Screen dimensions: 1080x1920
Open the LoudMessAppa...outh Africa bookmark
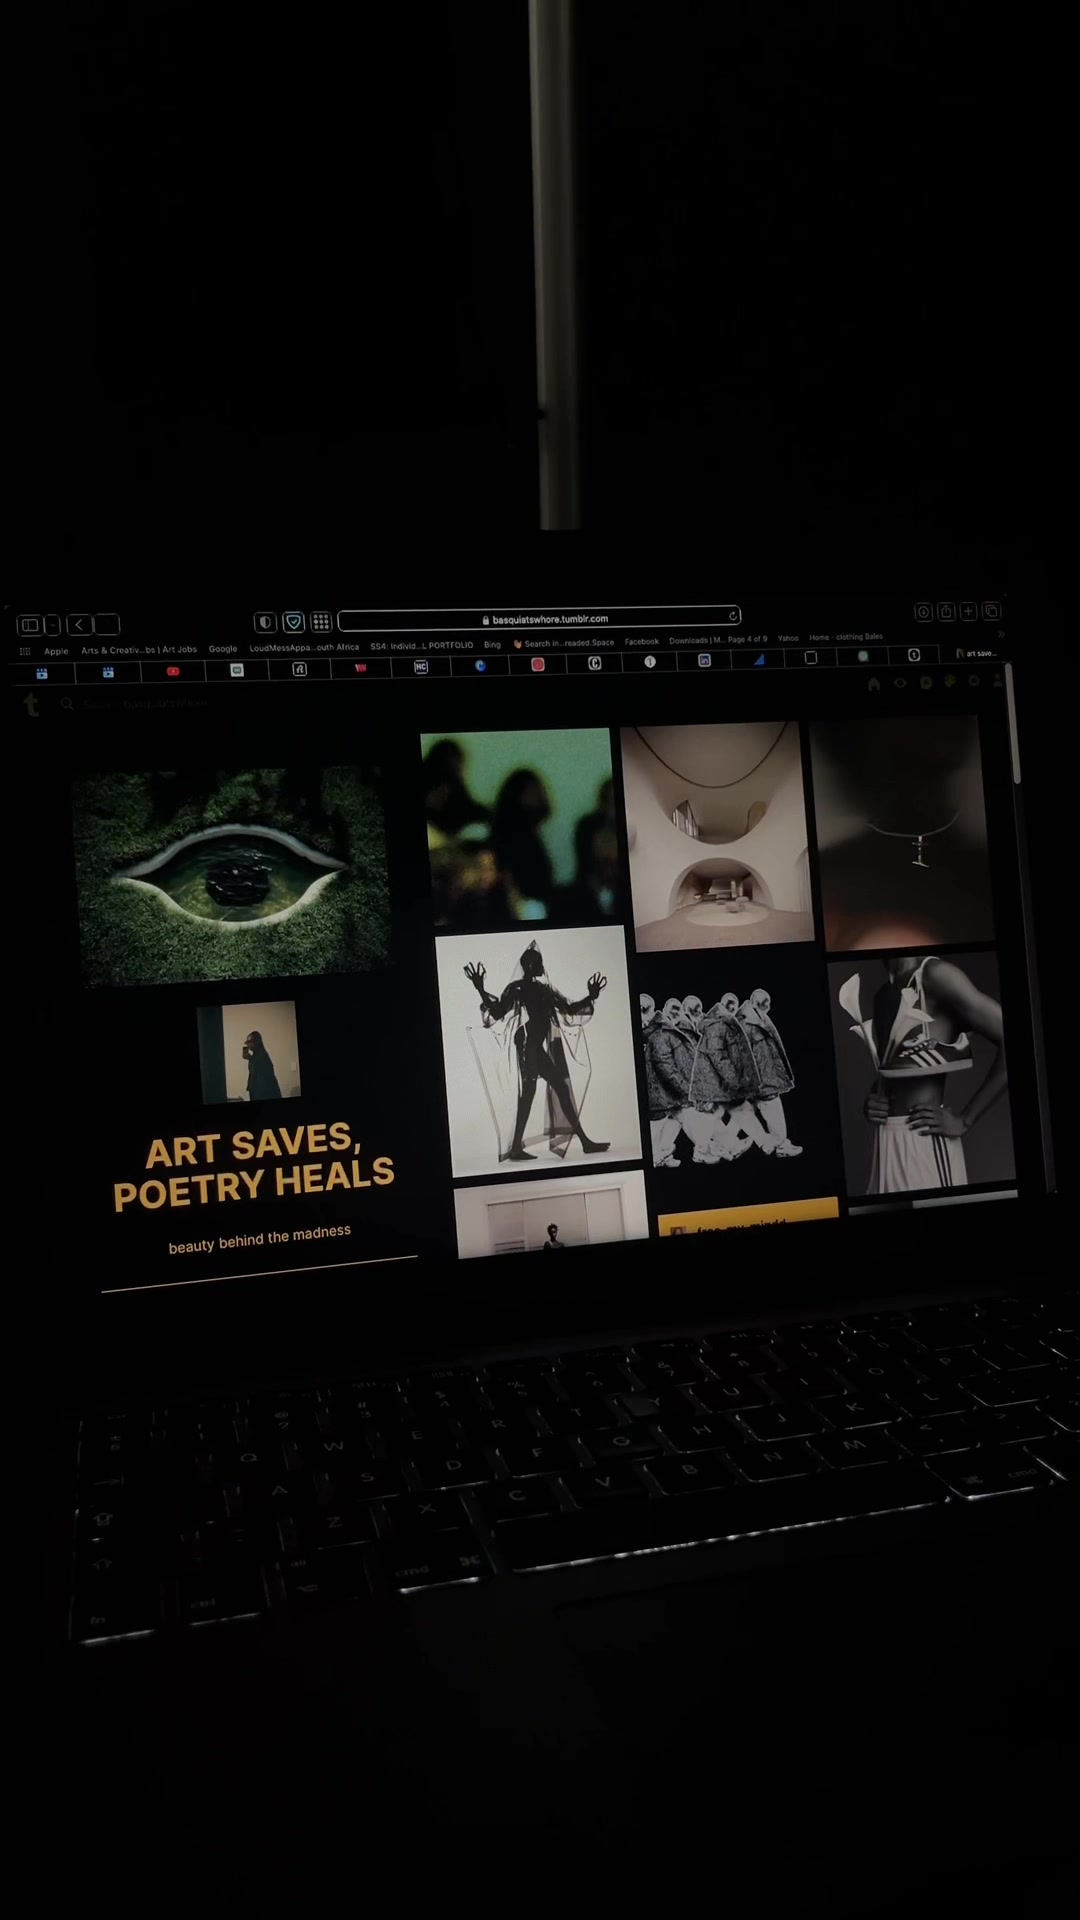click(x=304, y=647)
